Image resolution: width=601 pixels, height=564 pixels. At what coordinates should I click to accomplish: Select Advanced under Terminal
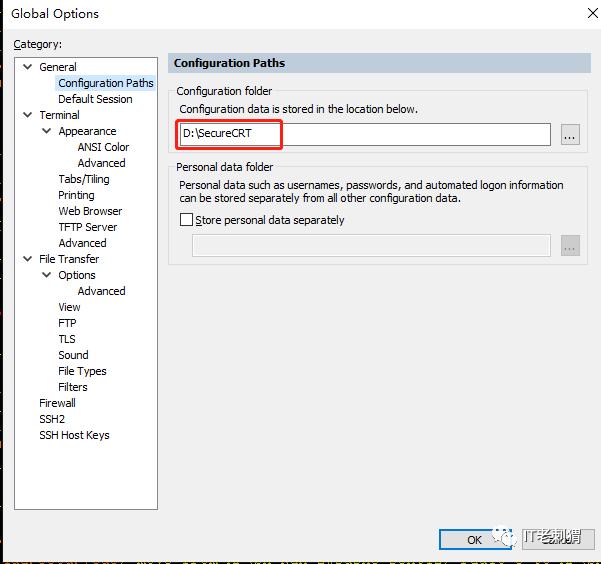pyautogui.click(x=82, y=243)
